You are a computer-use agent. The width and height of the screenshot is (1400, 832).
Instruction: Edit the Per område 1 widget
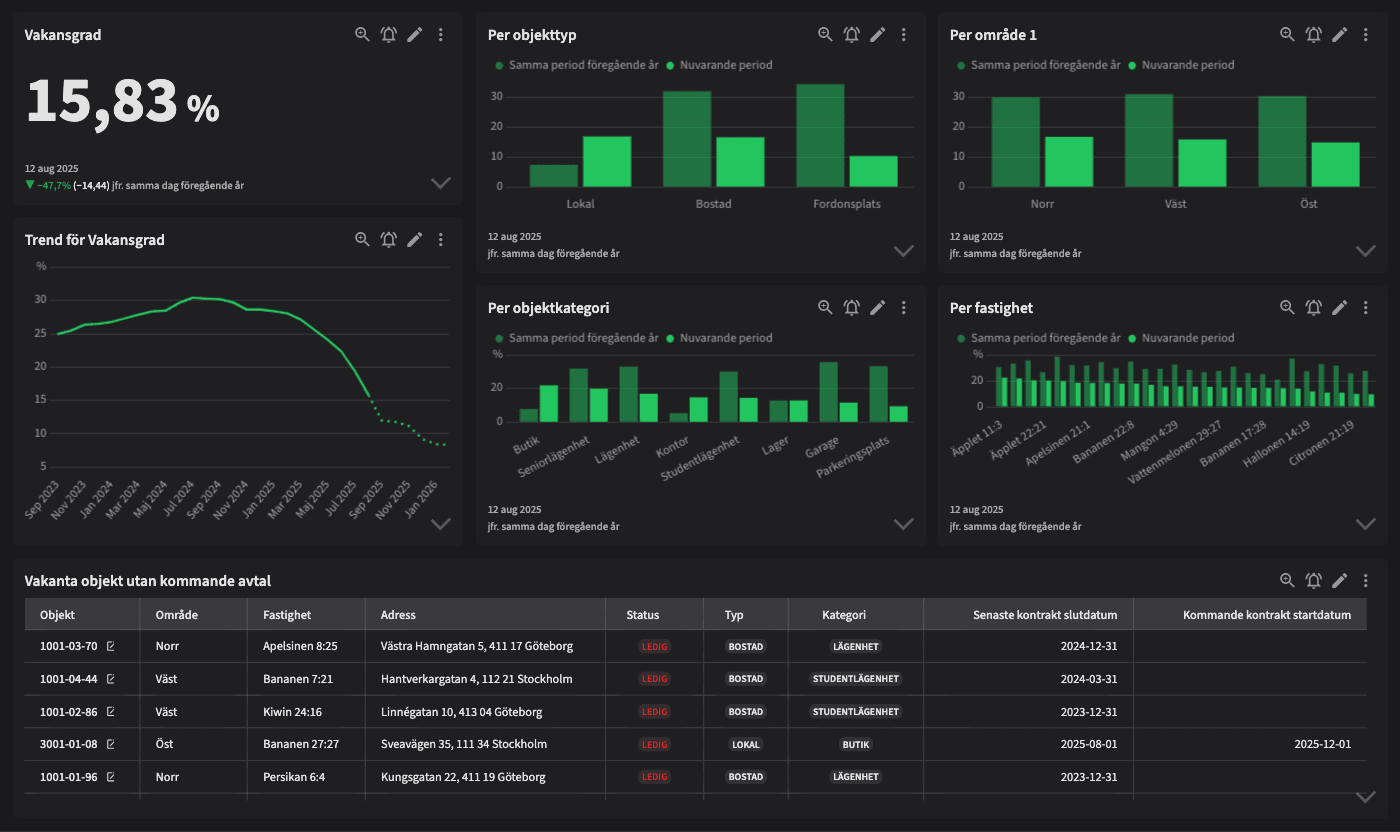click(x=1340, y=34)
